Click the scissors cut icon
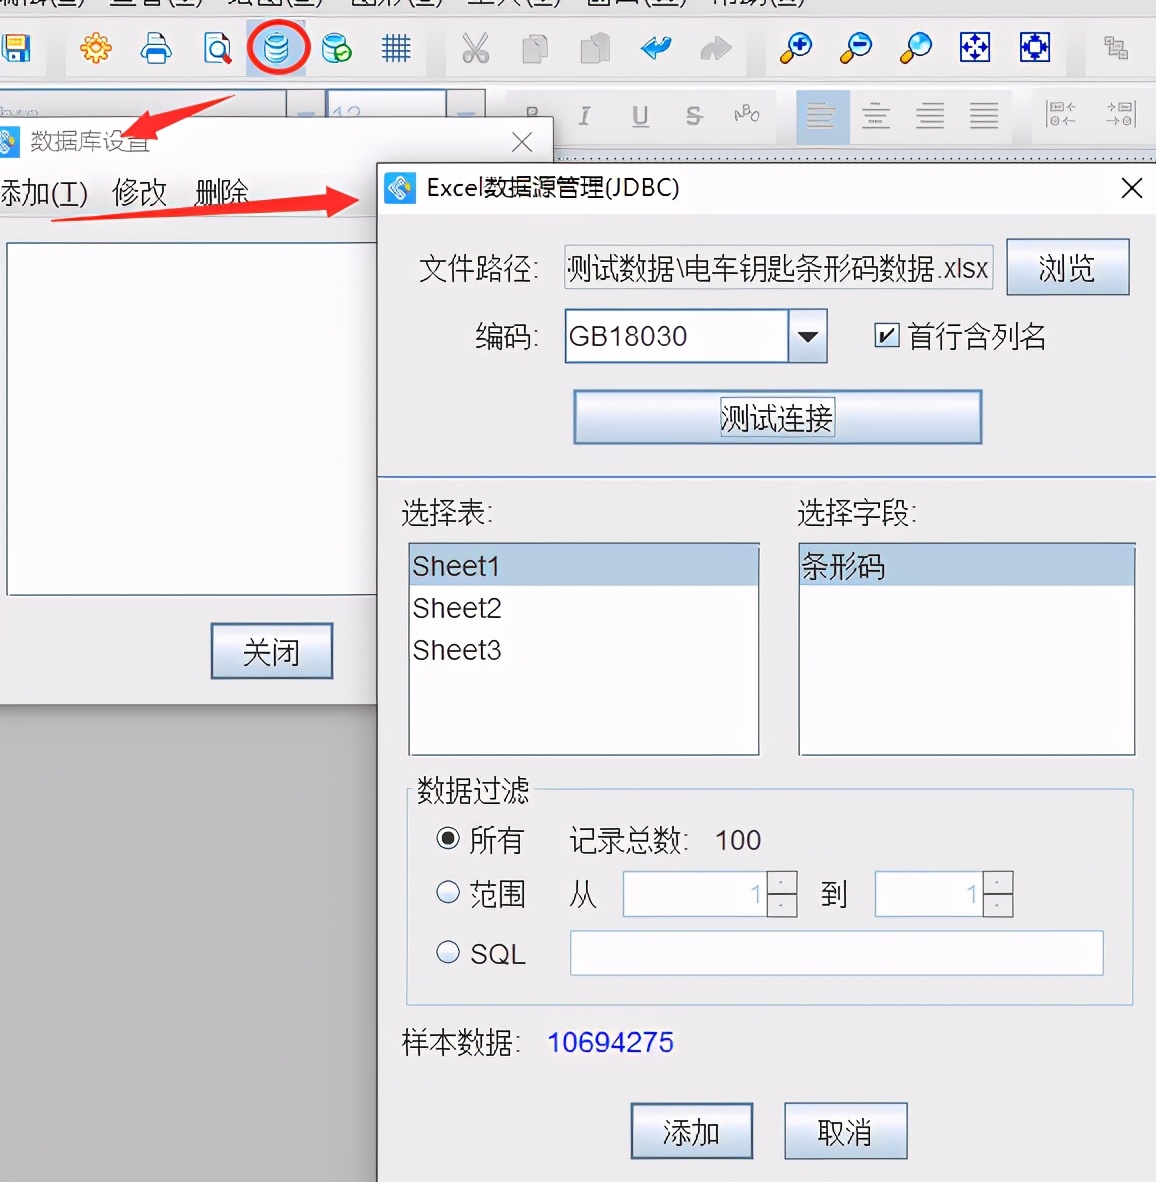The image size is (1156, 1182). coord(475,48)
